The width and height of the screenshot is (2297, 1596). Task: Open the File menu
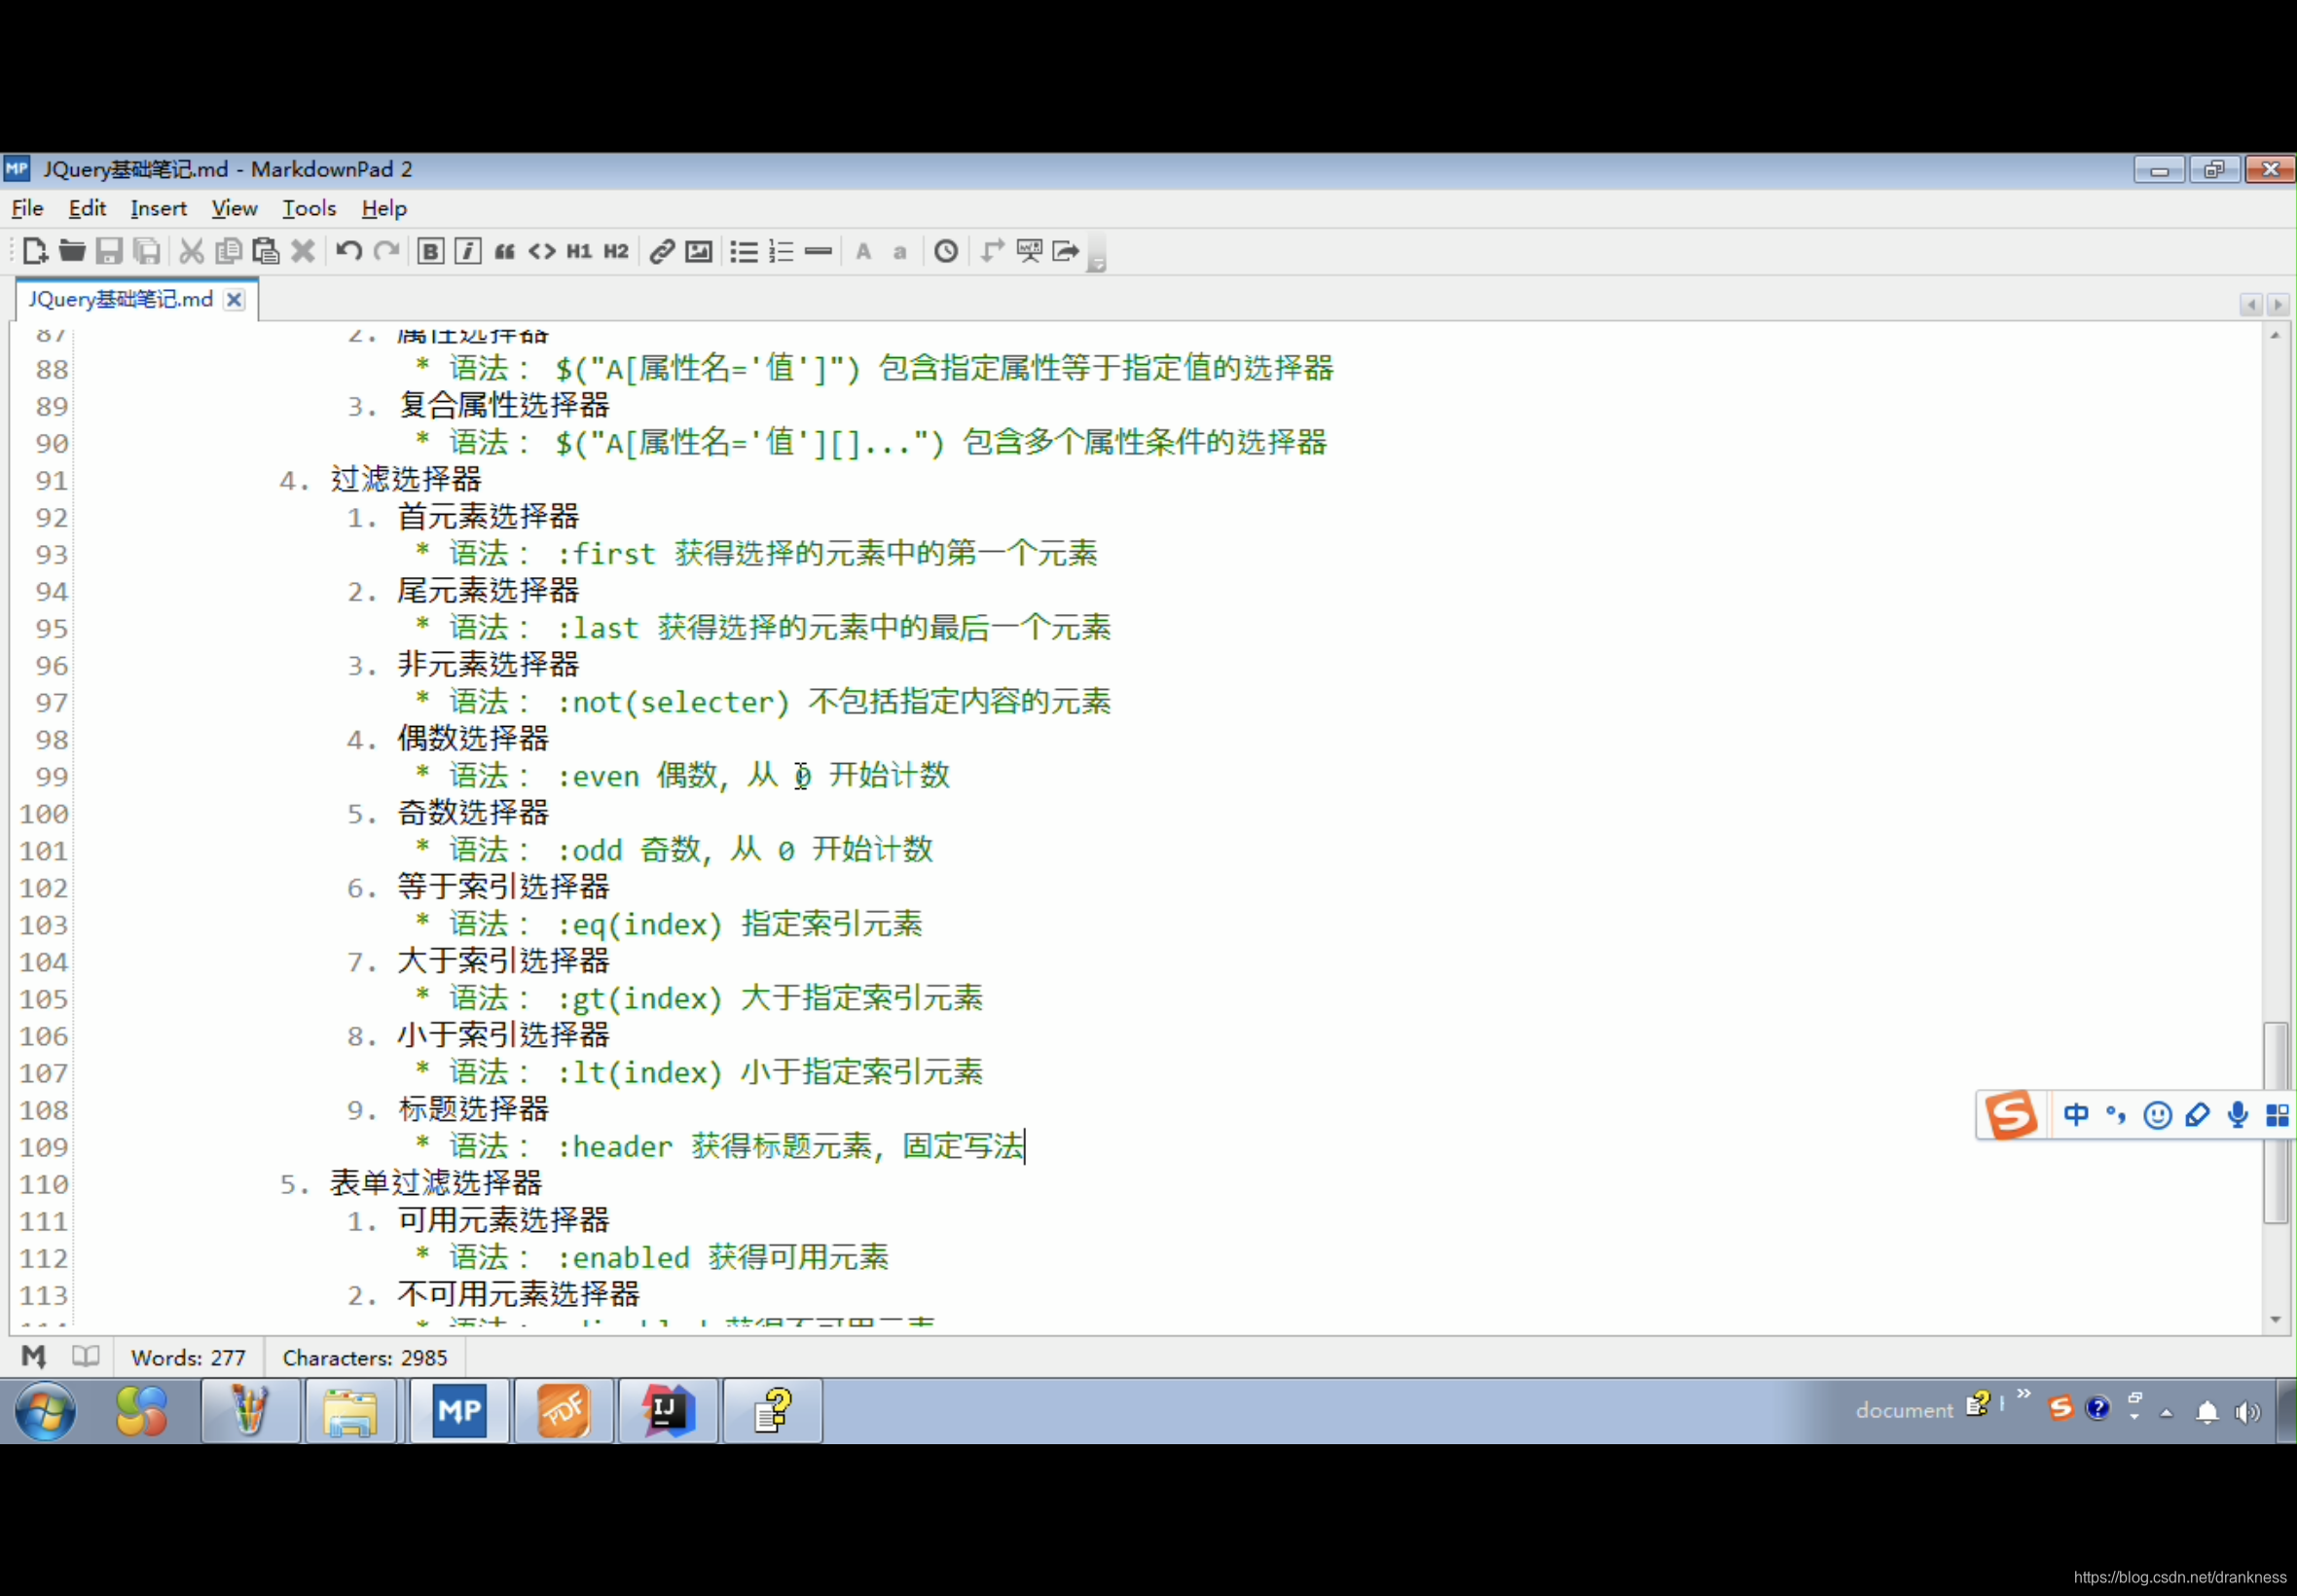(x=28, y=207)
